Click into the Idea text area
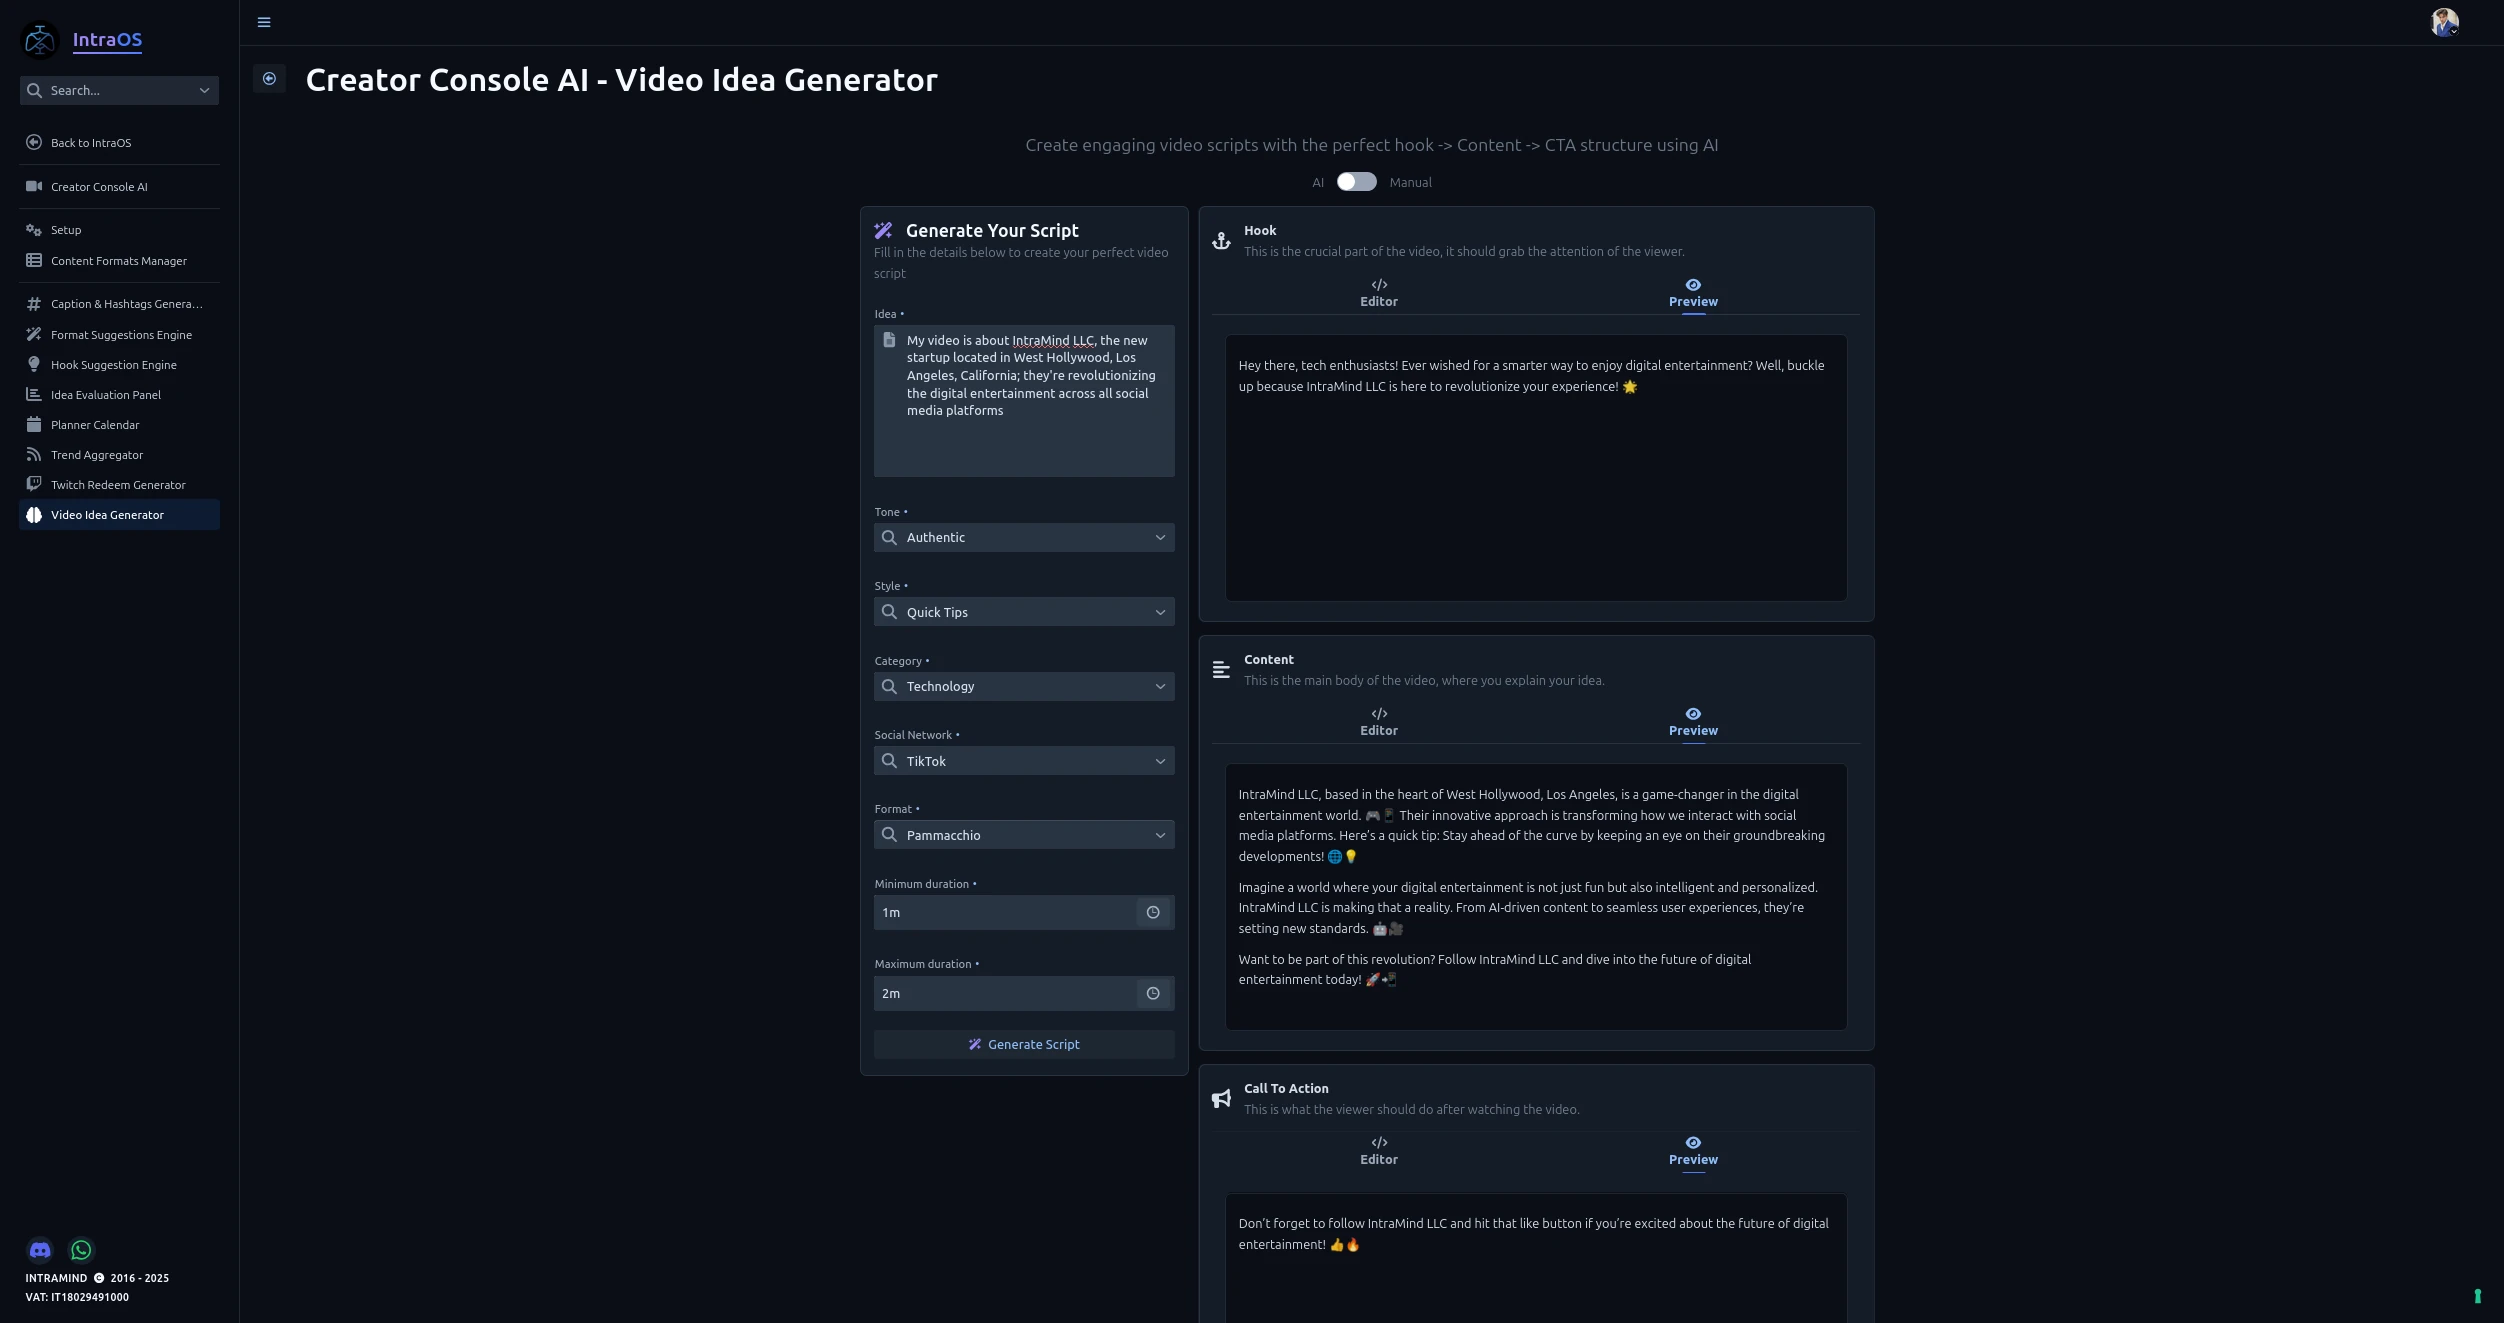The image size is (2504, 1323). click(x=1030, y=420)
